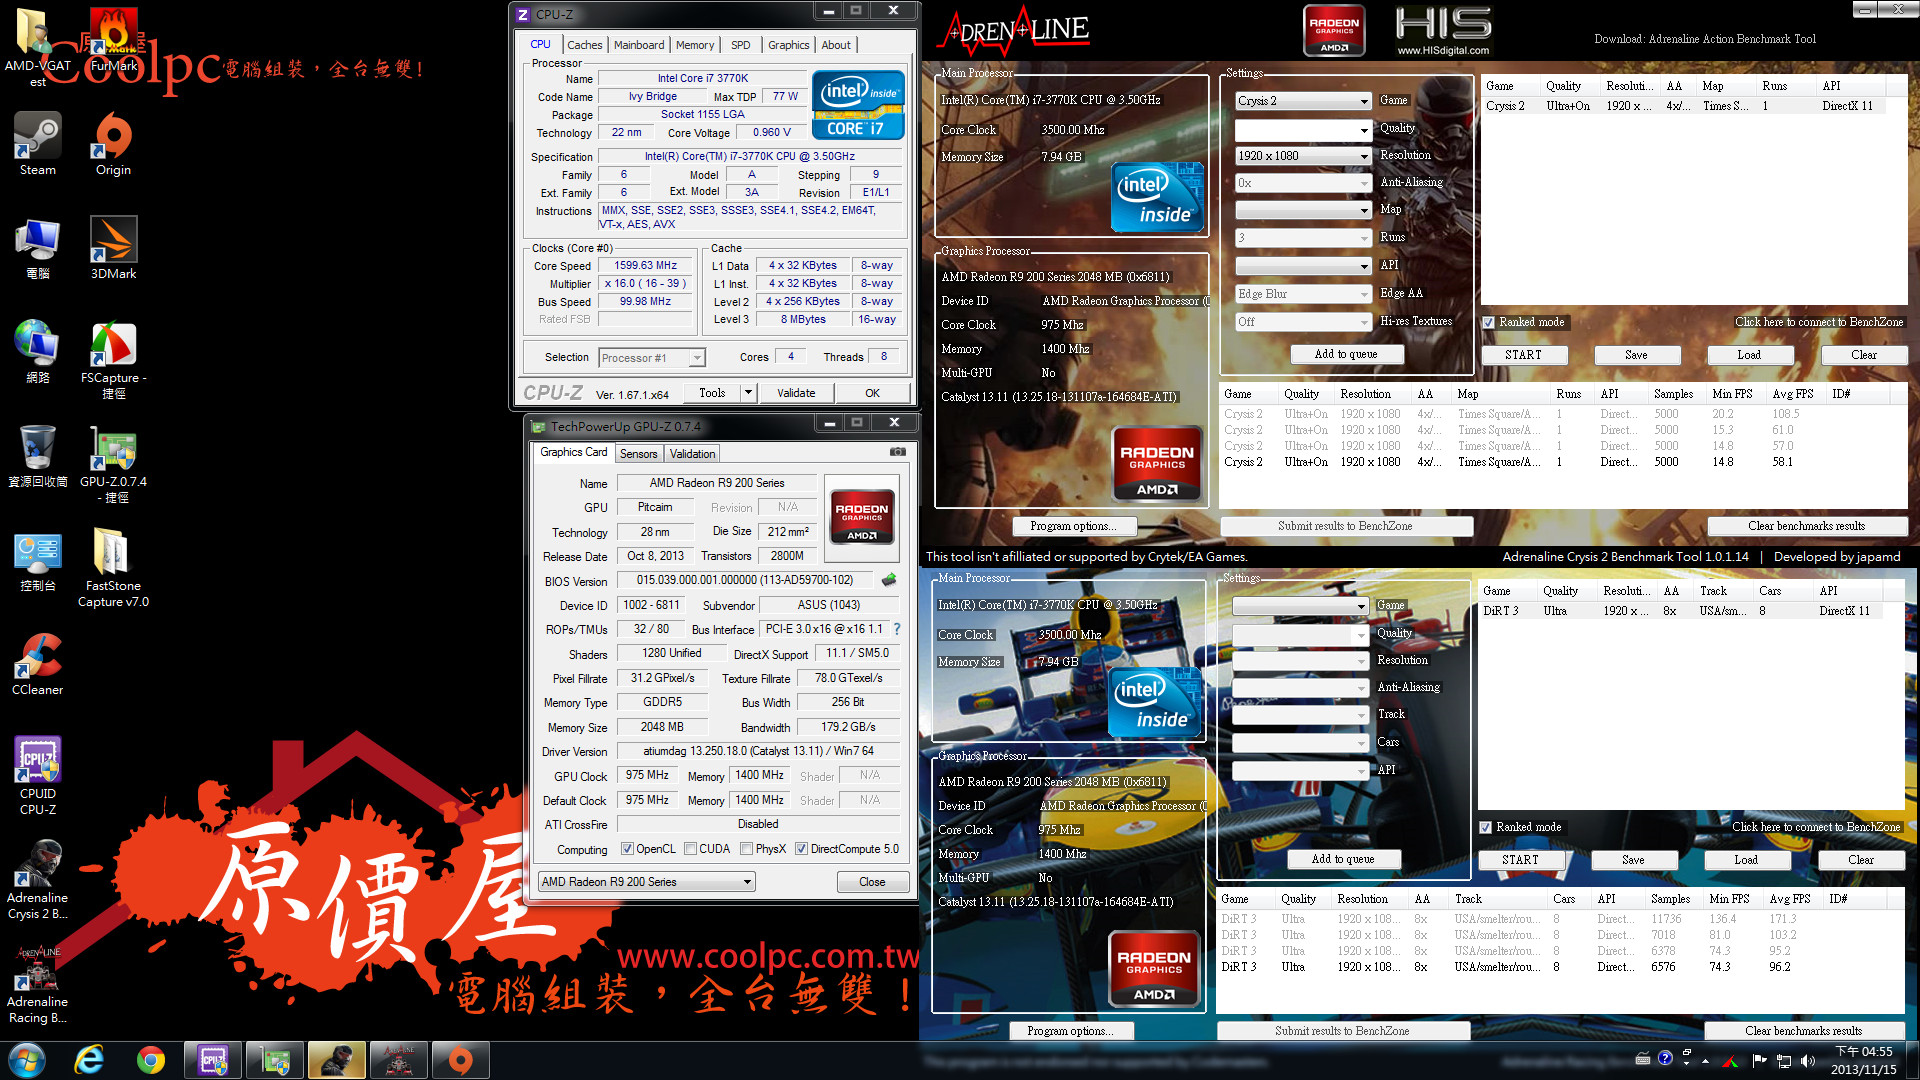
Task: Open the Resolution dropdown showing 1920 x 1080
Action: [x=1303, y=156]
